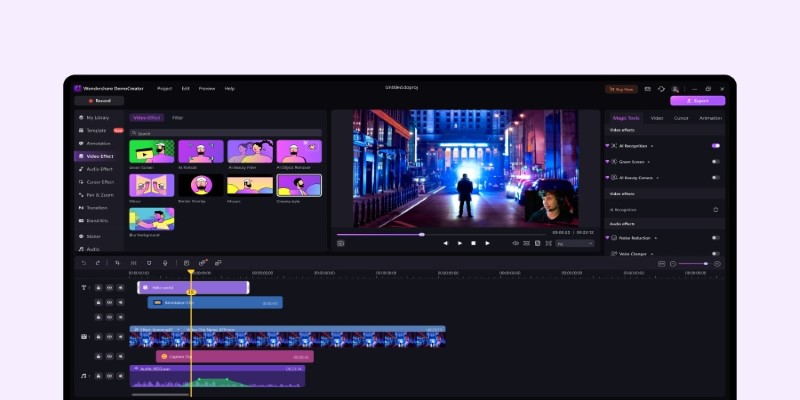Expand the AI Beauty Camera options arrow

coord(659,177)
